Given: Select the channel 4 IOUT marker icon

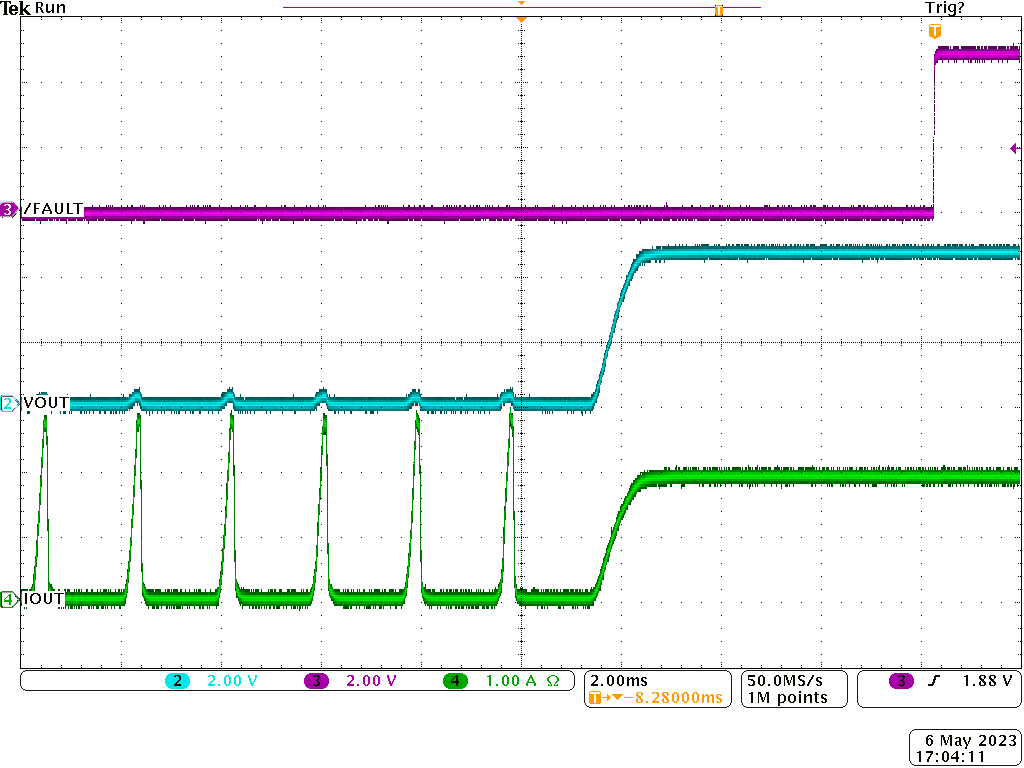Looking at the screenshot, I should pyautogui.click(x=8, y=599).
